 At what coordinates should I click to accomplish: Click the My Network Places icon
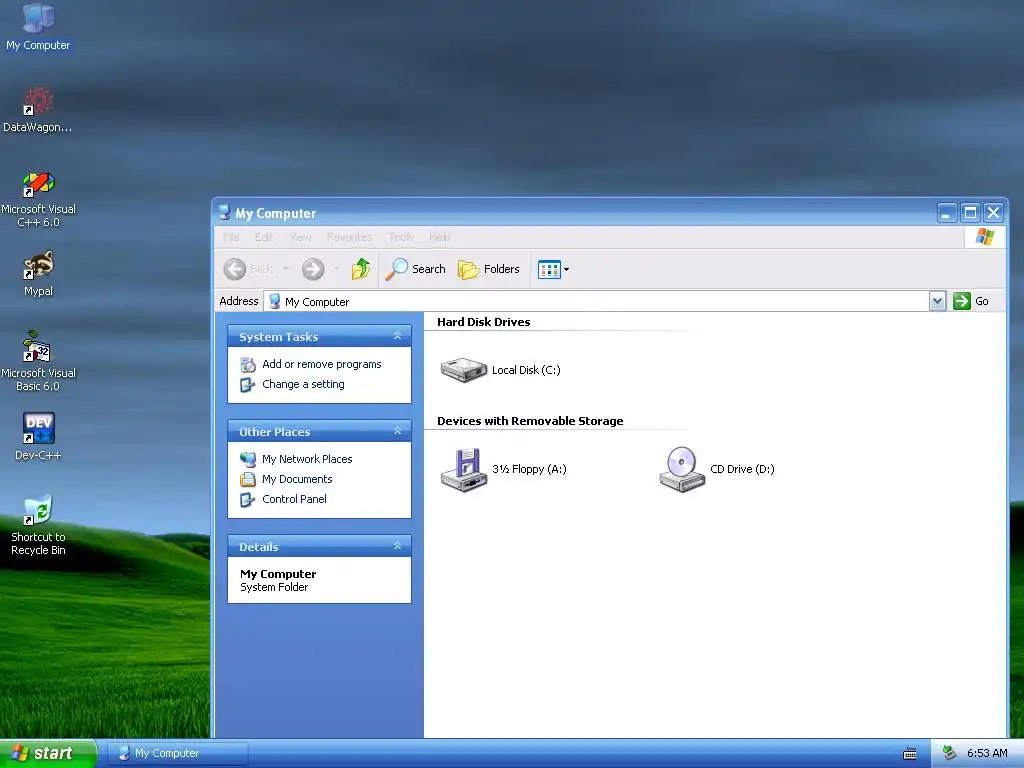(x=248, y=459)
